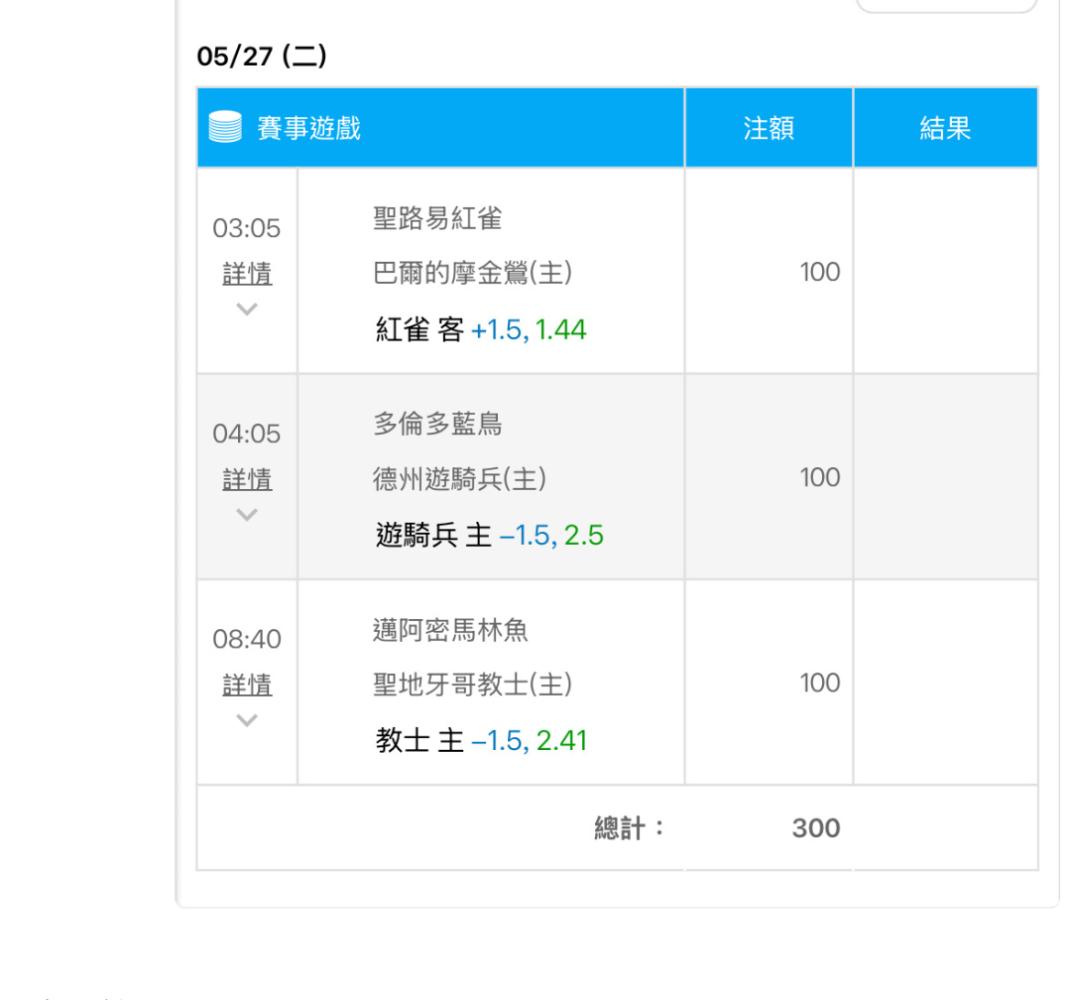The width and height of the screenshot is (1071, 1000).
Task: Click the 遊騎兵 主 –1.5, 2.5 bet line
Action: 479,535
